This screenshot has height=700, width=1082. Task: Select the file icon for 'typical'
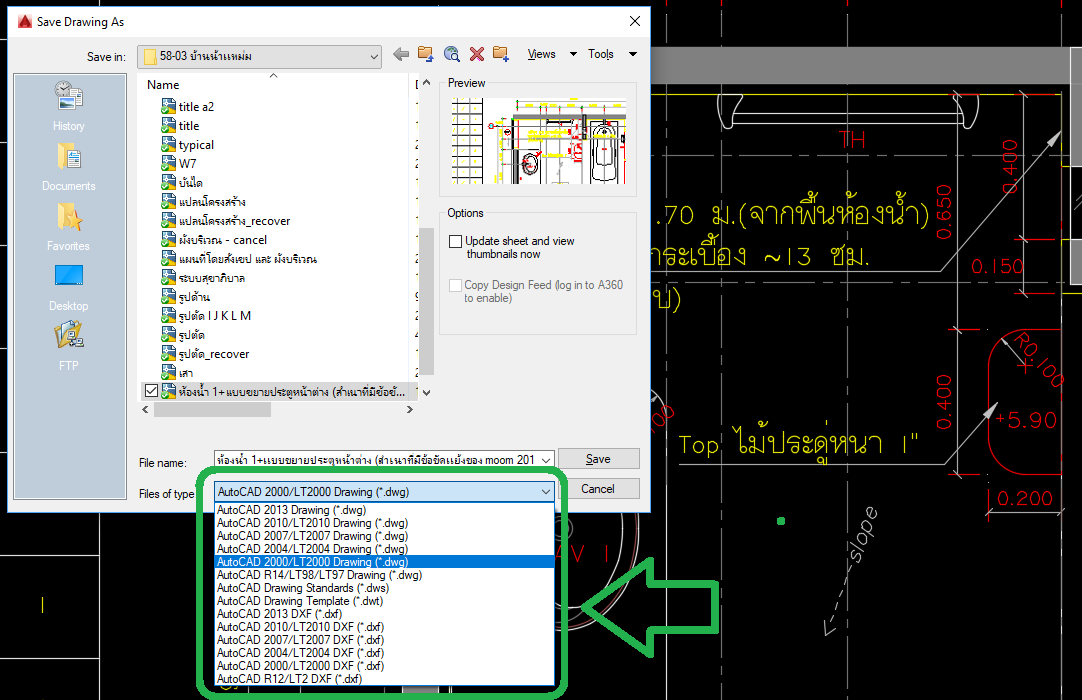click(168, 144)
